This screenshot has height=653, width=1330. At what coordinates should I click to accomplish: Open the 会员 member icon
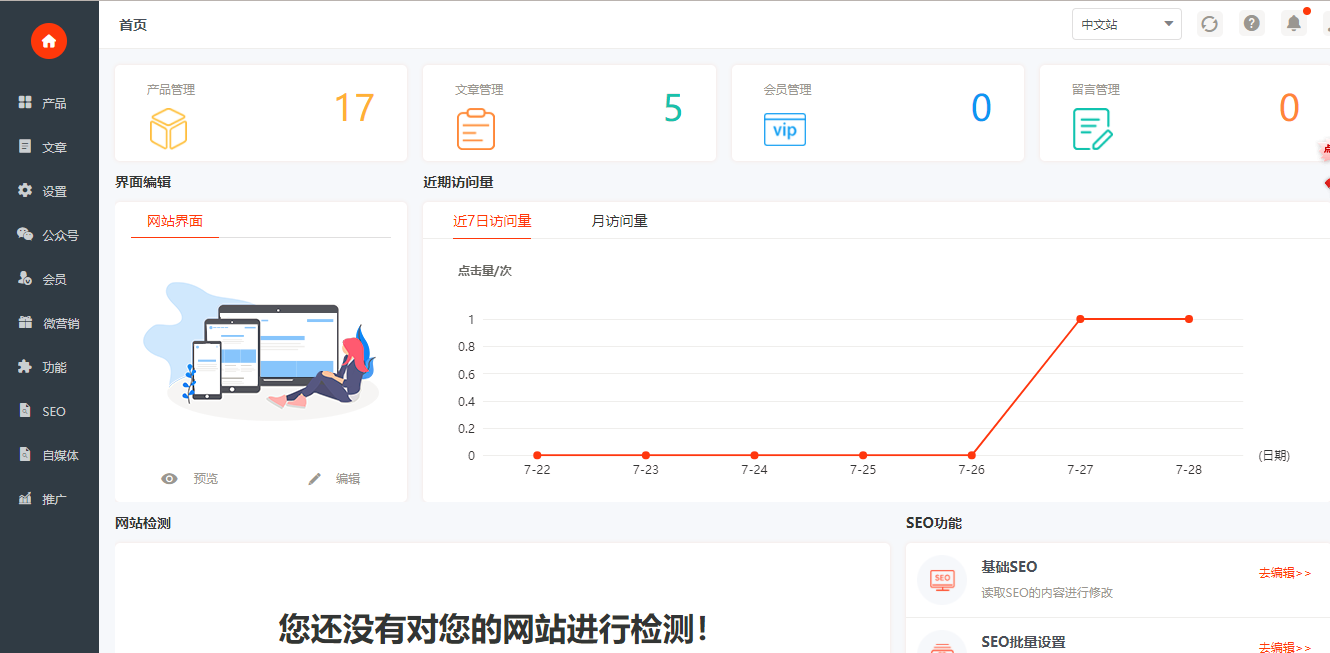click(25, 278)
